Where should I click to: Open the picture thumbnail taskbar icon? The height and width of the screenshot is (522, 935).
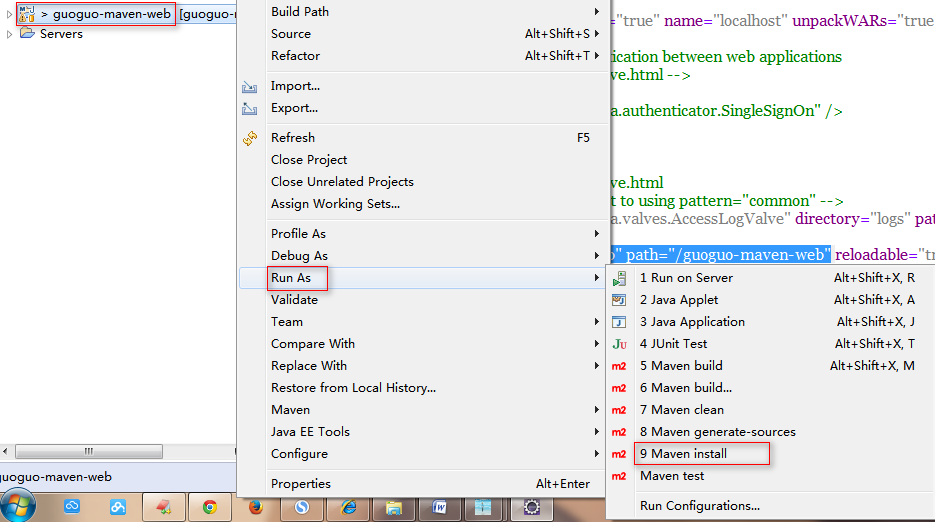(483, 507)
